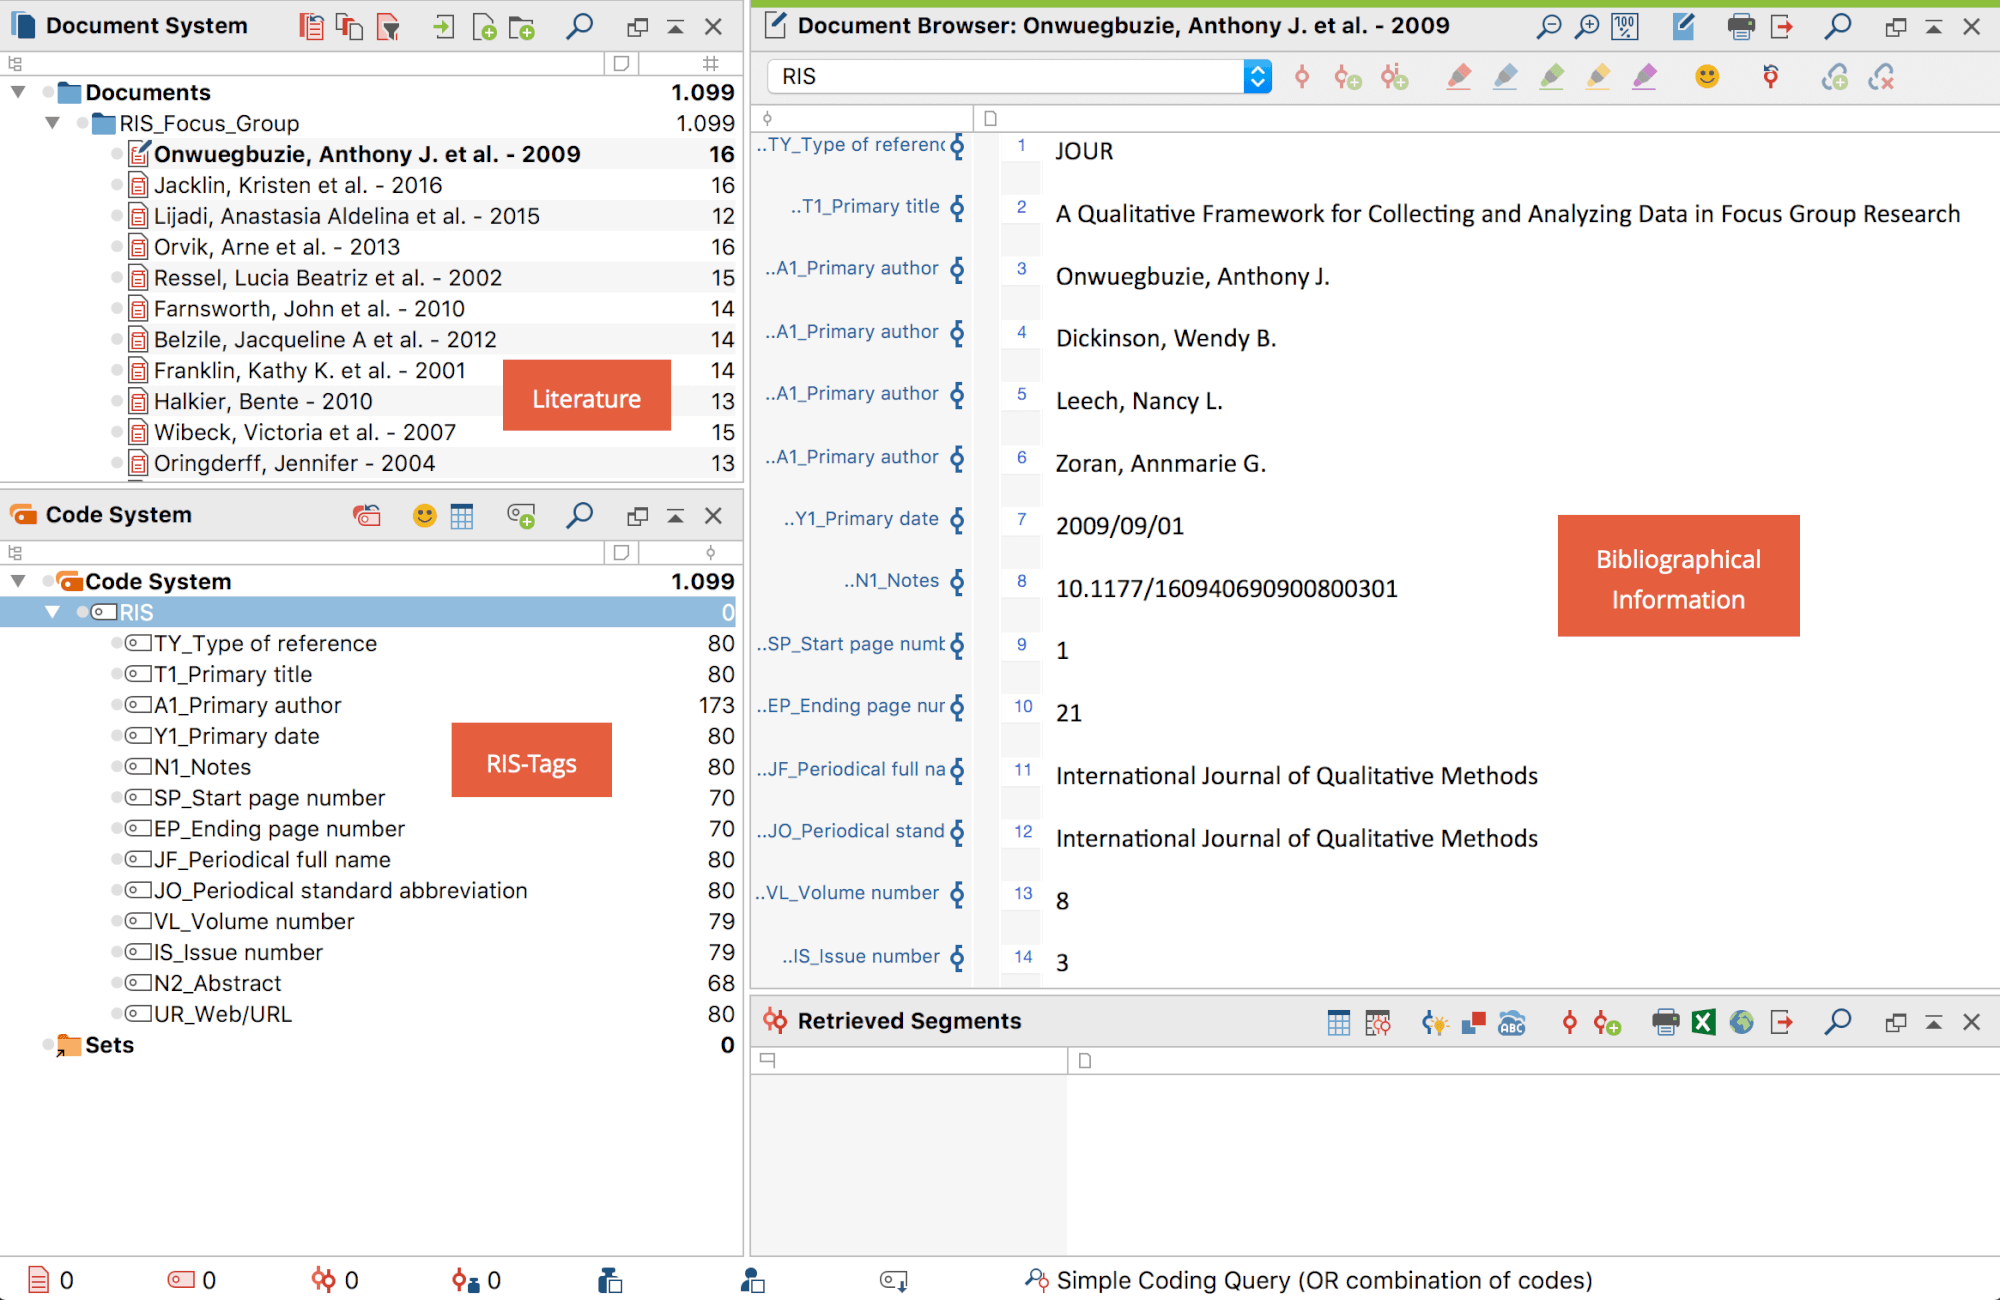Select Wibeck, Victoria et al. - 2007 document
2000x1300 pixels.
[x=305, y=432]
